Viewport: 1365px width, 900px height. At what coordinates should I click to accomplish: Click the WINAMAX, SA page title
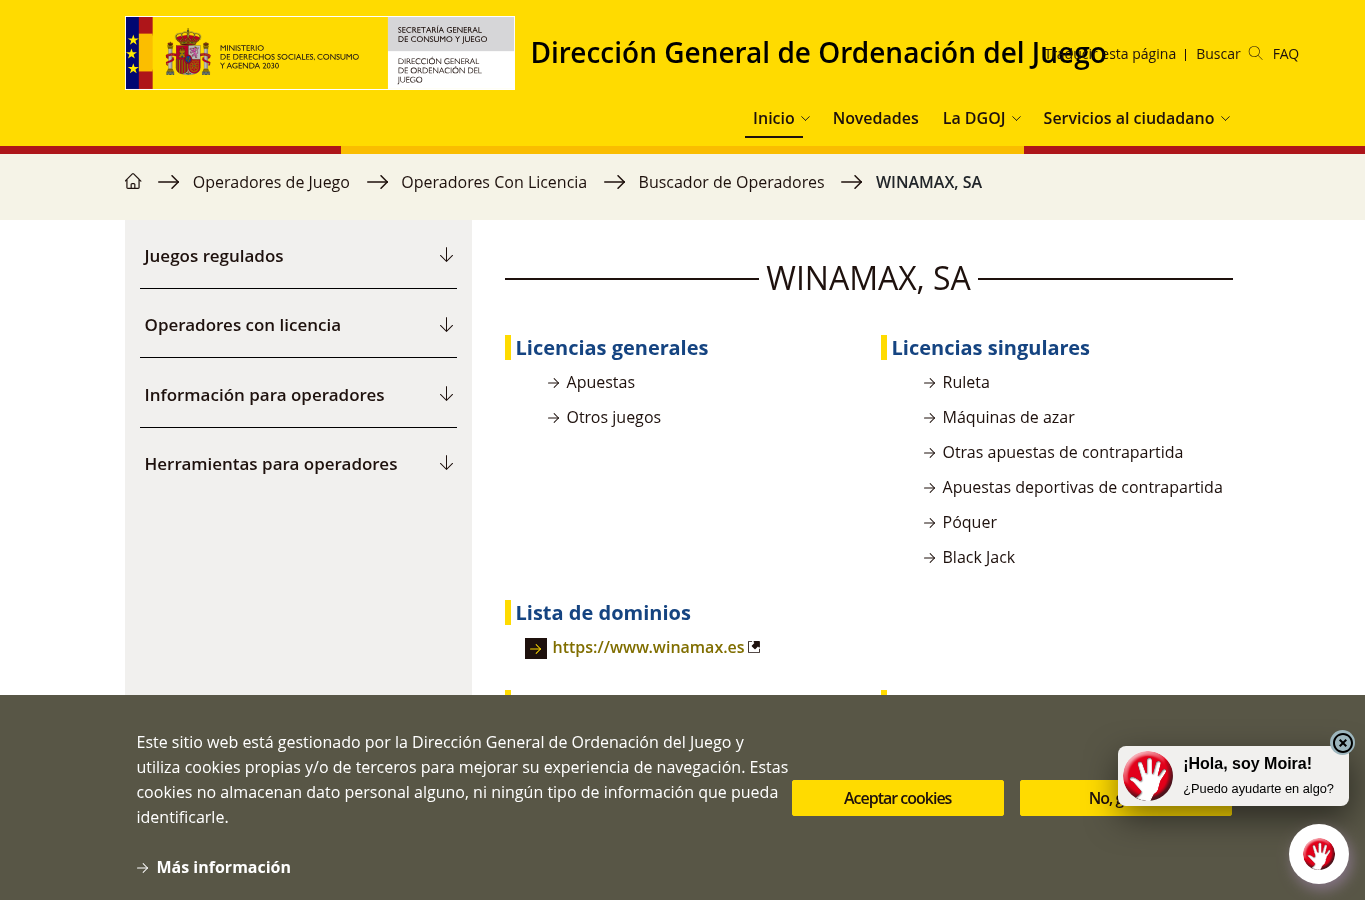click(x=868, y=278)
